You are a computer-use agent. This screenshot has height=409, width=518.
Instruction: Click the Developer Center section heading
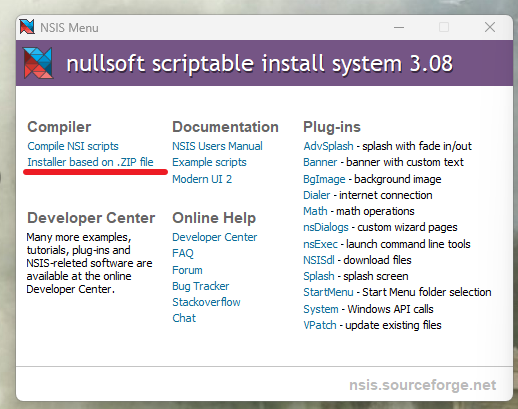pyautogui.click(x=91, y=218)
